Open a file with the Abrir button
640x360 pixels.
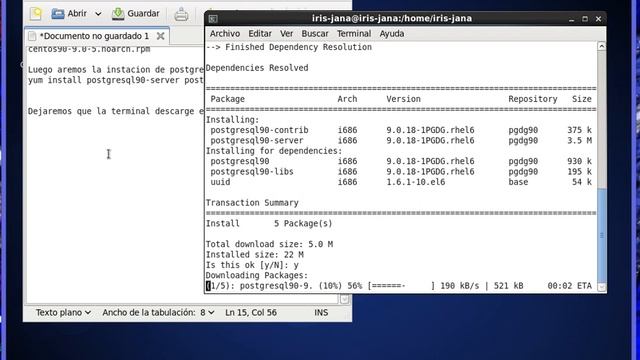point(69,13)
